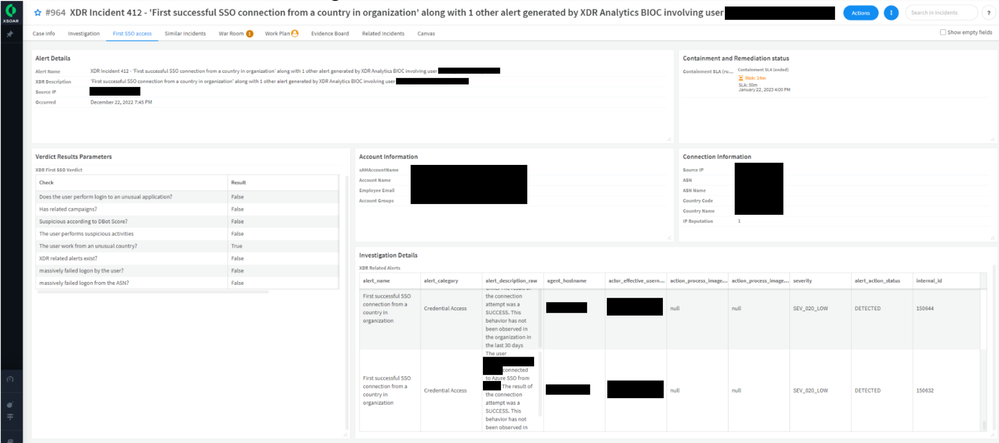Enable the Show empty fields checkbox
The image size is (999, 443).
pyautogui.click(x=943, y=33)
